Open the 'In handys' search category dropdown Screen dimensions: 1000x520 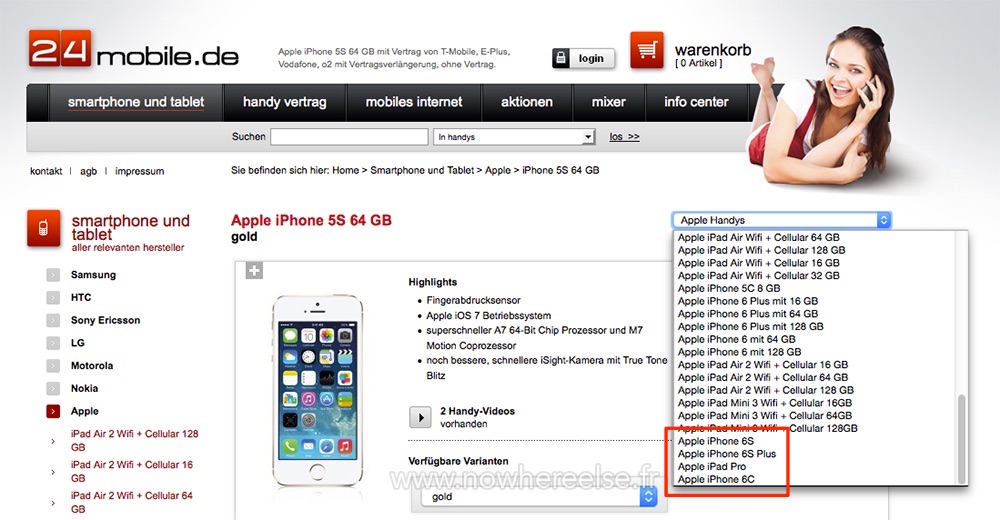[514, 137]
